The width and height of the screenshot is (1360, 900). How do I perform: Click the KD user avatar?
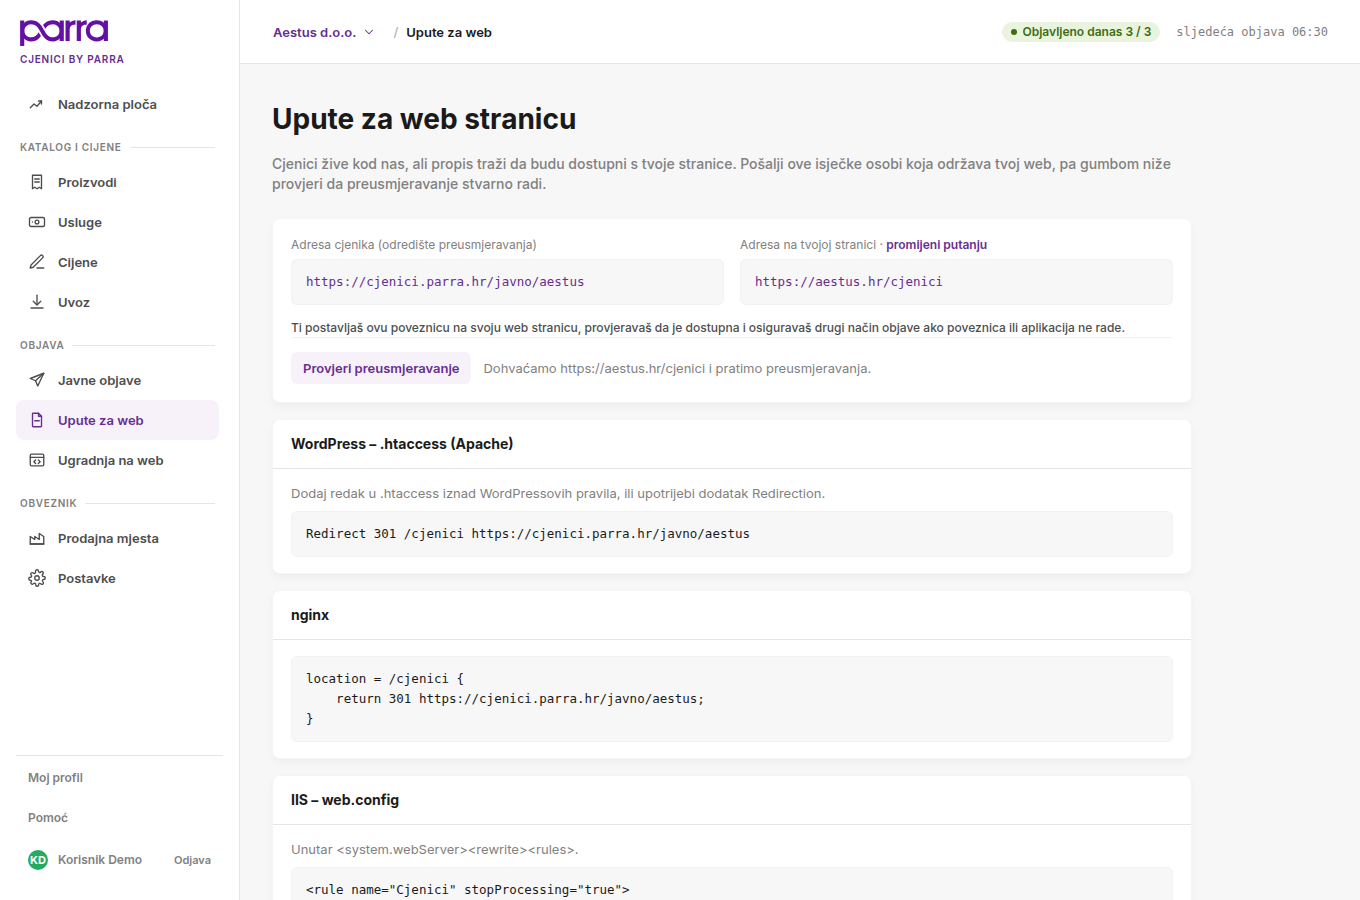(38, 860)
